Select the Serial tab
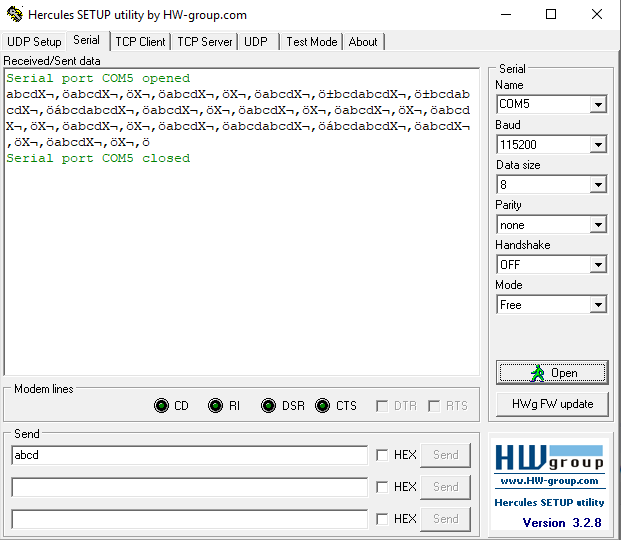Image resolution: width=621 pixels, height=540 pixels. [87, 40]
